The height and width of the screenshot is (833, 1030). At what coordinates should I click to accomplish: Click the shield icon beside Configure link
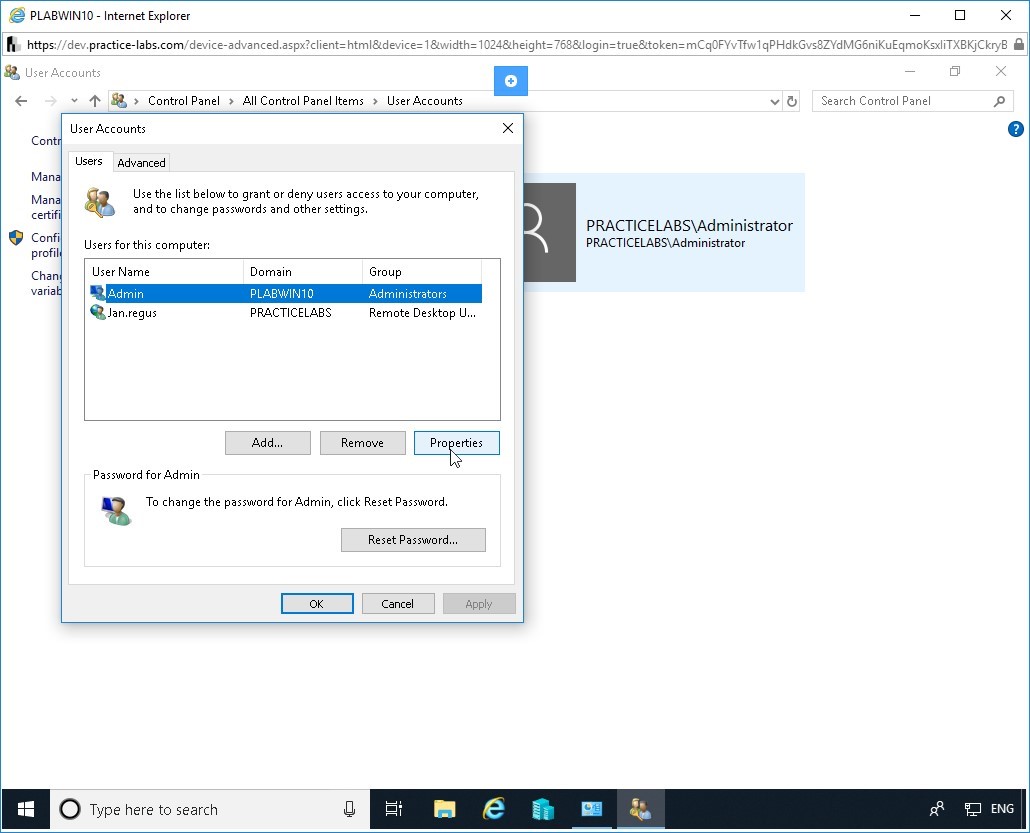tap(16, 238)
